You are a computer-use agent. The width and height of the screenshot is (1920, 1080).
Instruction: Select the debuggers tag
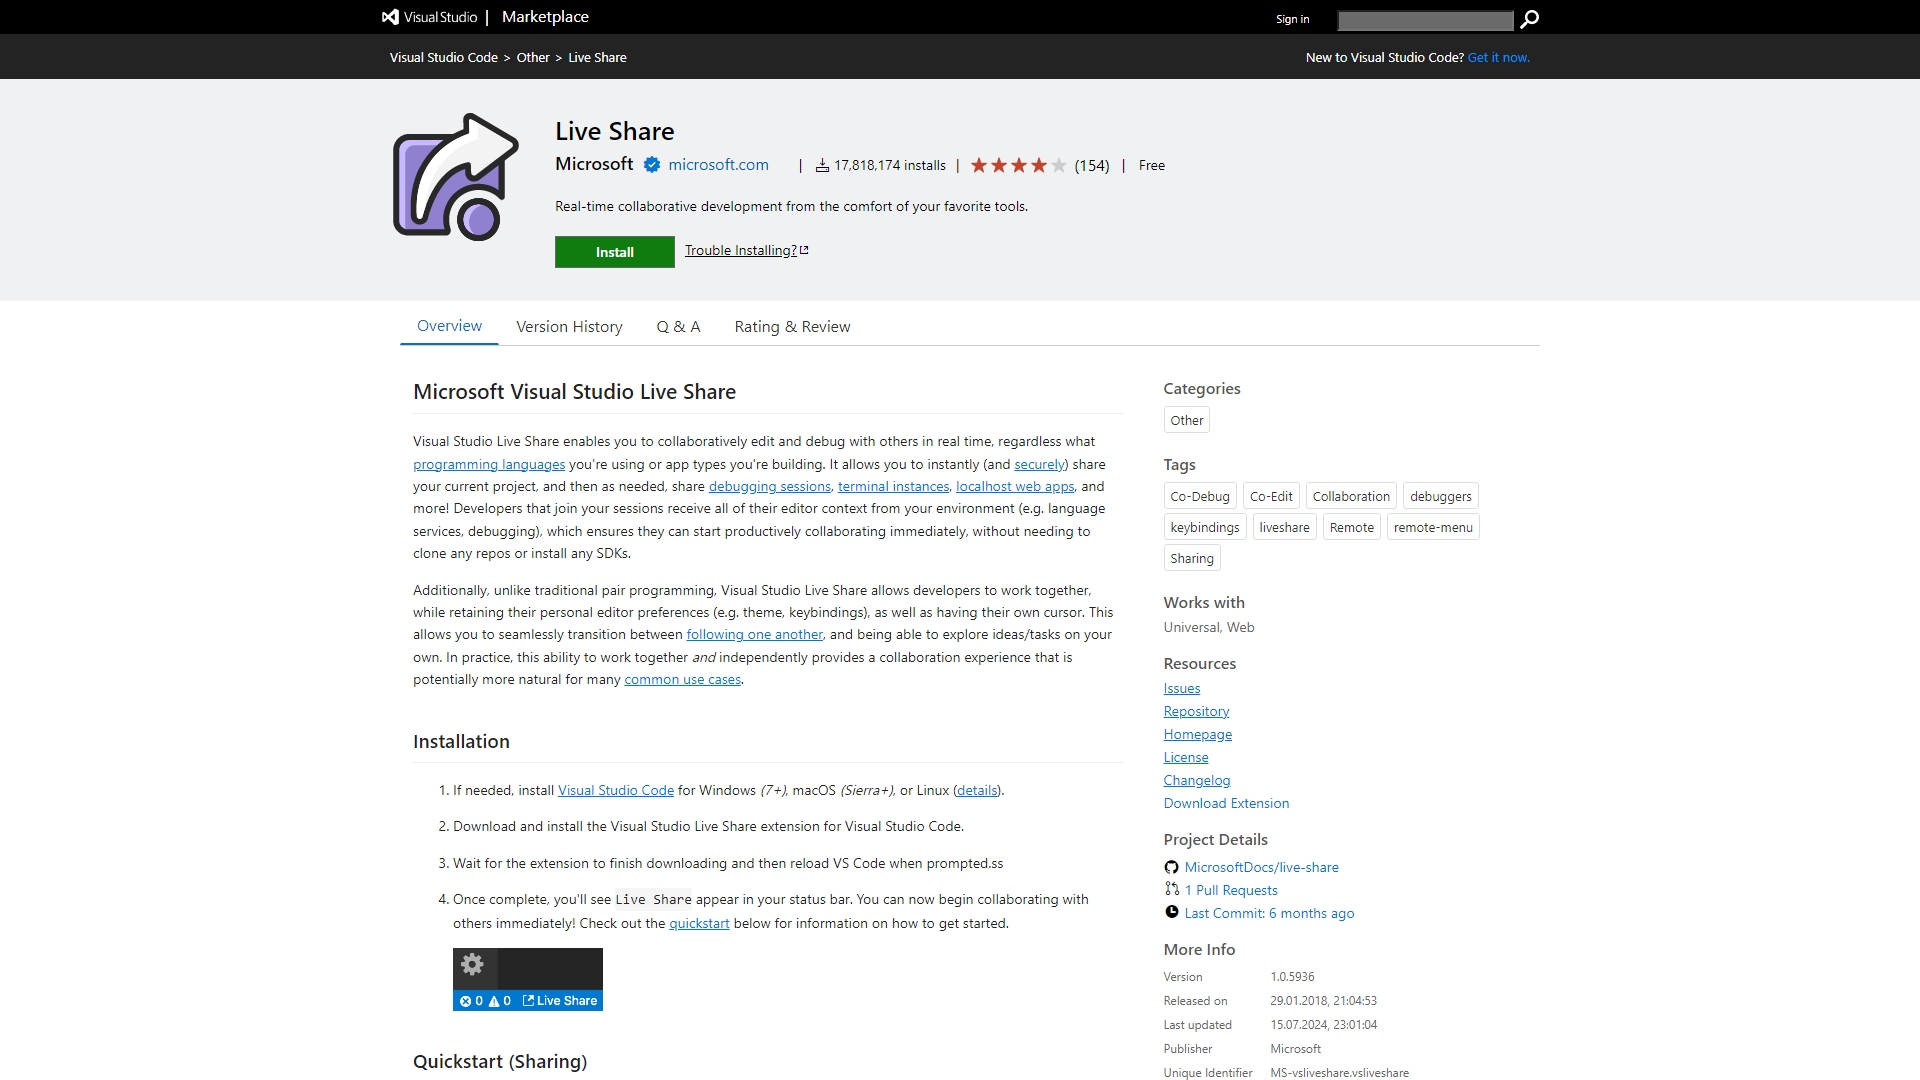tap(1440, 496)
